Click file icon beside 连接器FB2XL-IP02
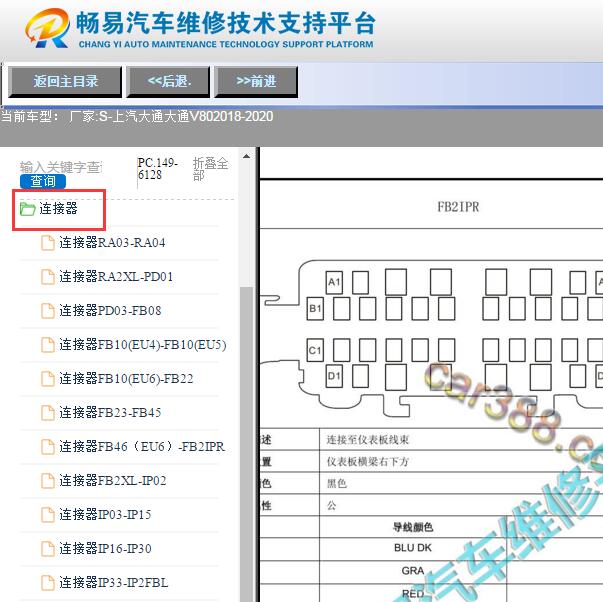The width and height of the screenshot is (603, 602). (x=48, y=481)
